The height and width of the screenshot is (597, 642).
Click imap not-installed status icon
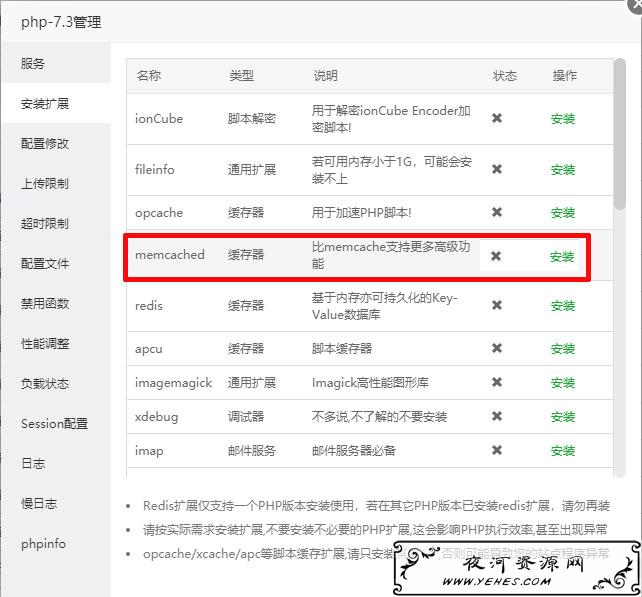coord(497,450)
